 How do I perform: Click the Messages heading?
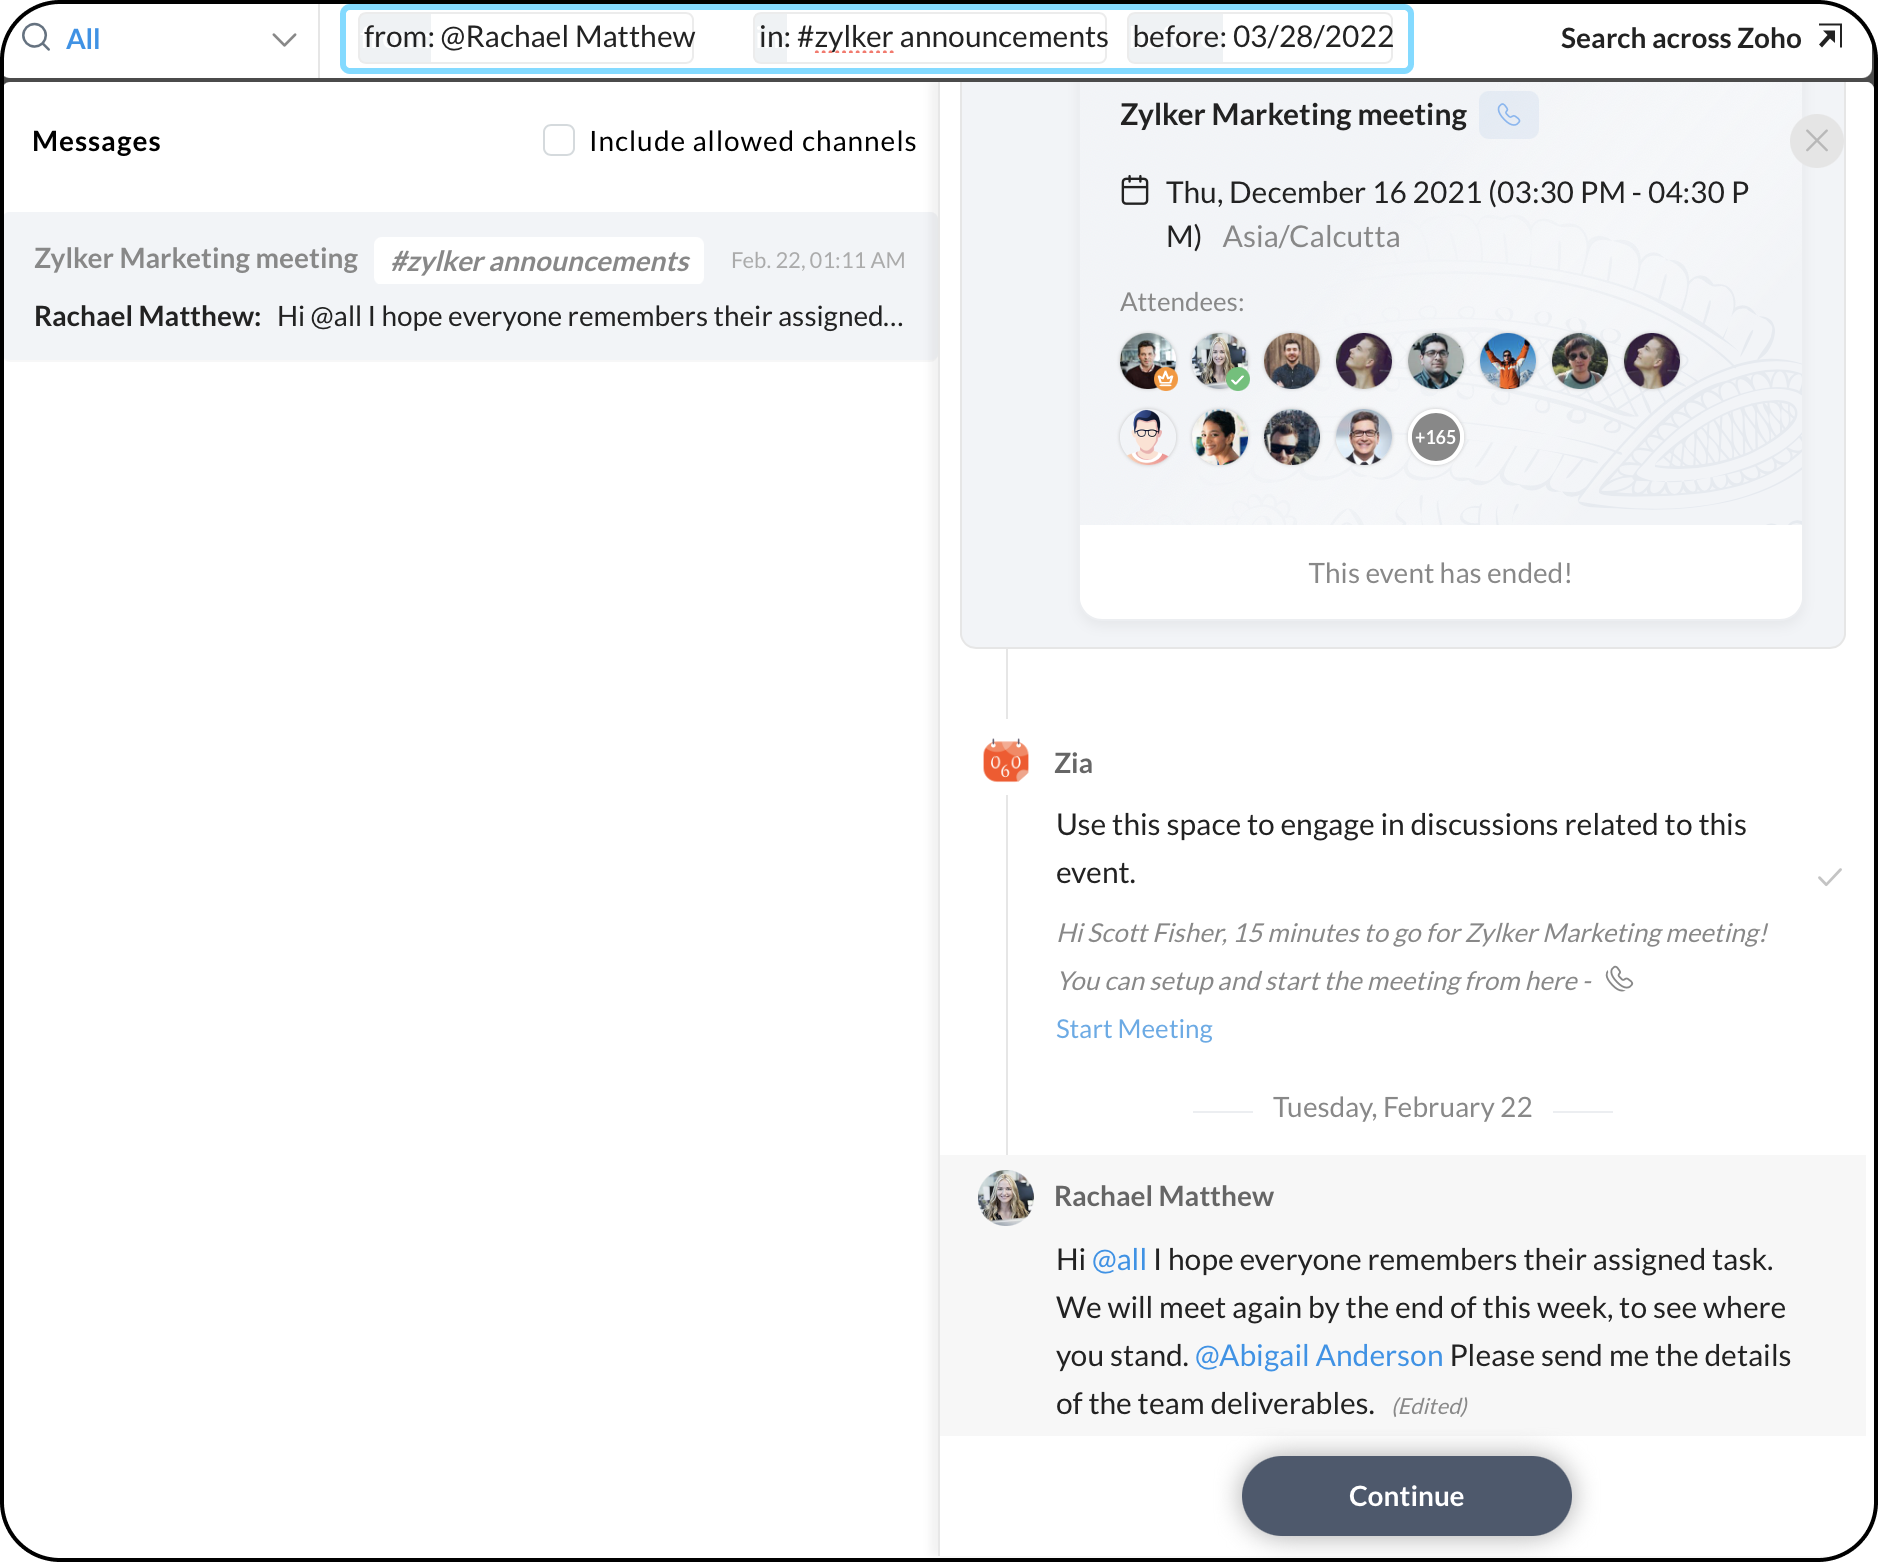point(96,141)
